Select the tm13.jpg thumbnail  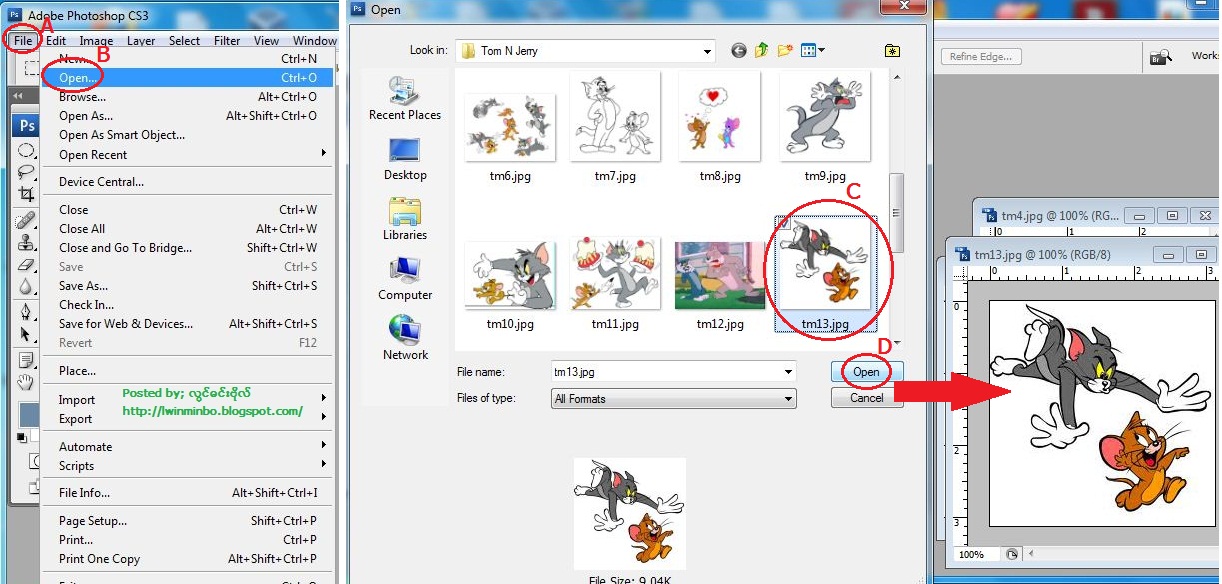click(825, 272)
